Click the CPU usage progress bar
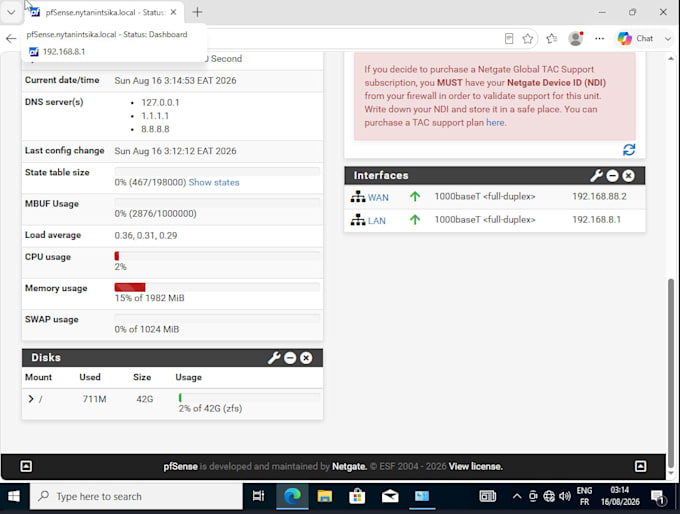 tap(217, 256)
